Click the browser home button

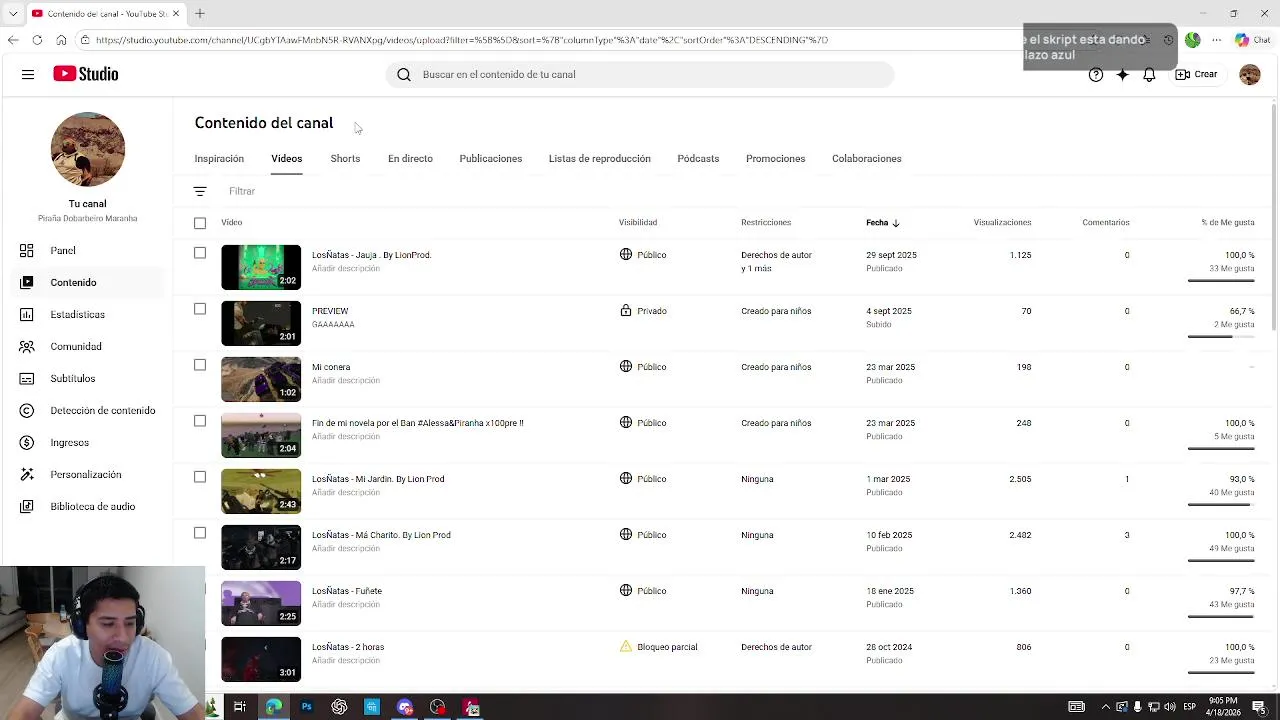point(61,40)
